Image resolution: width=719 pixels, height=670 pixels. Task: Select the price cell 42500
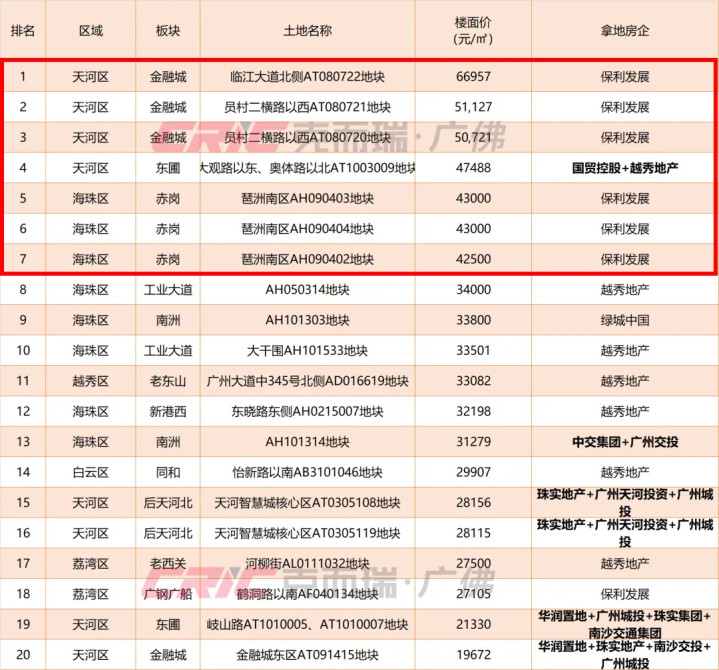click(x=473, y=260)
